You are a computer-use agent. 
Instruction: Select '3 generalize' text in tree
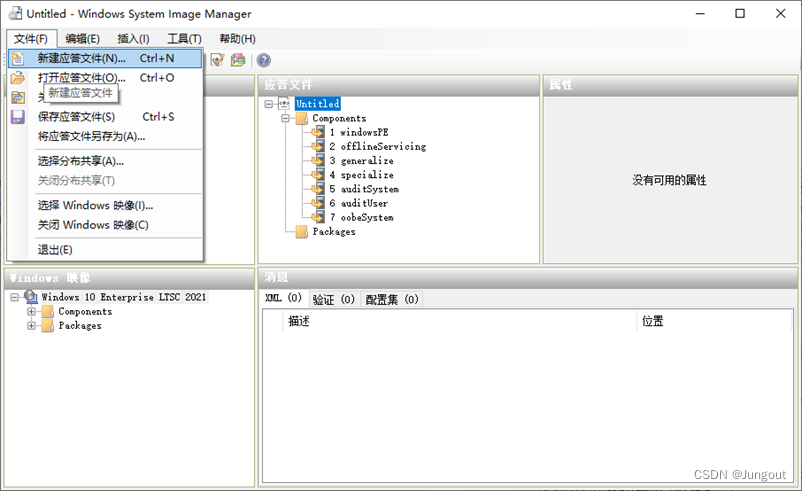tap(361, 161)
